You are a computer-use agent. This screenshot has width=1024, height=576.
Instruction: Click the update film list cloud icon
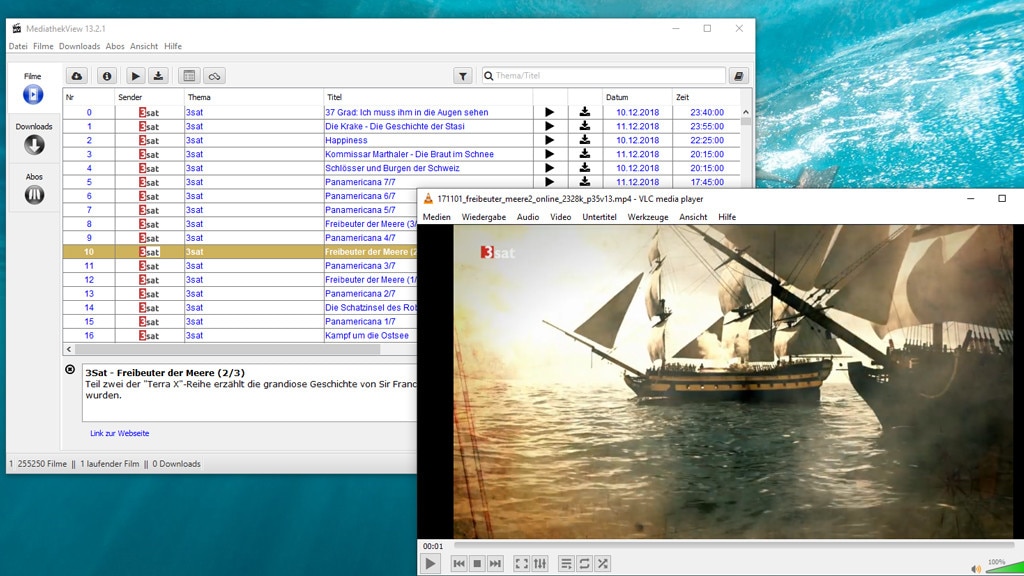pyautogui.click(x=77, y=76)
